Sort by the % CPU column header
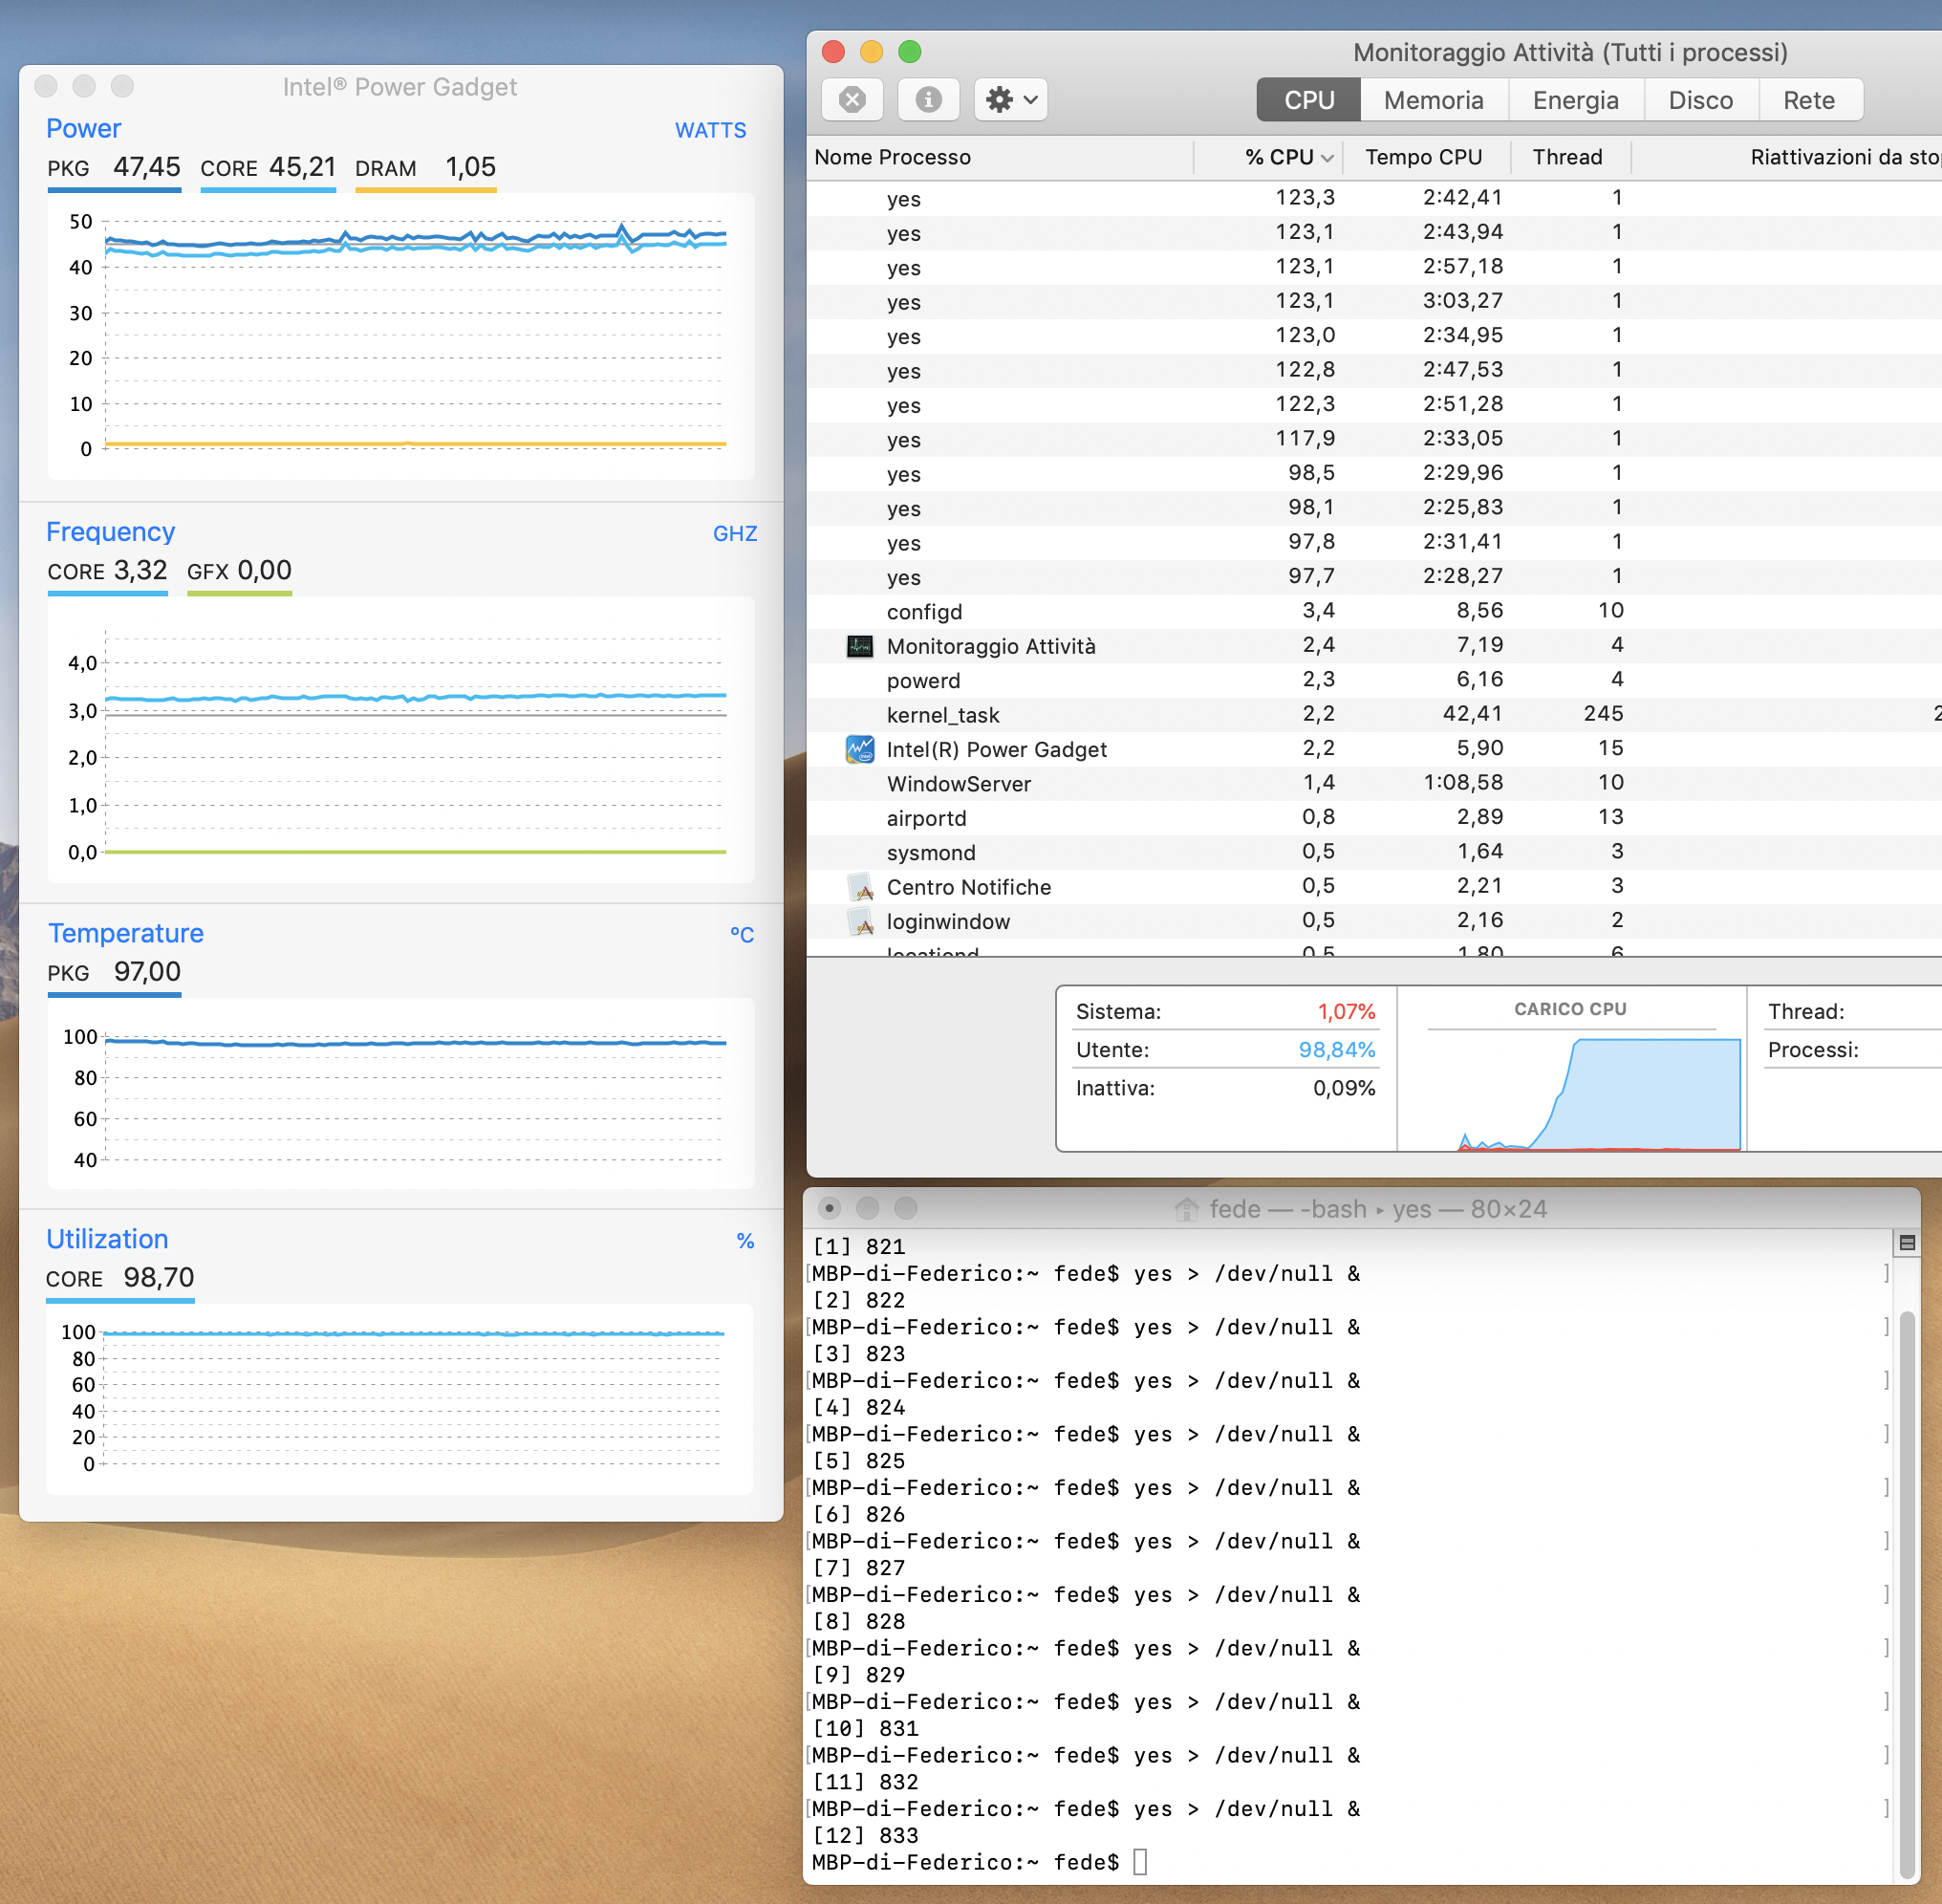Screen dimensions: 1942x1904 click(1278, 157)
